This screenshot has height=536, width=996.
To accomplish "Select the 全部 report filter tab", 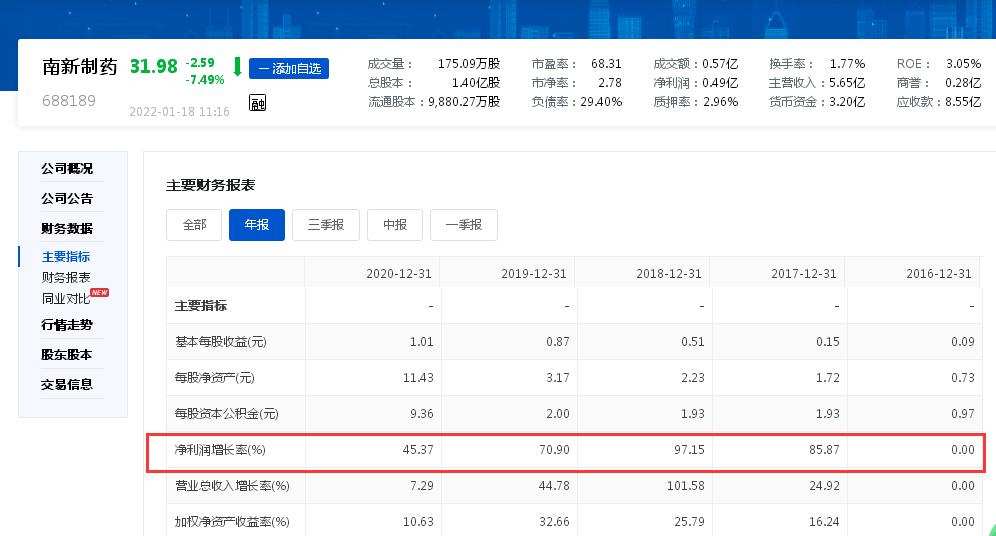I will tap(194, 225).
